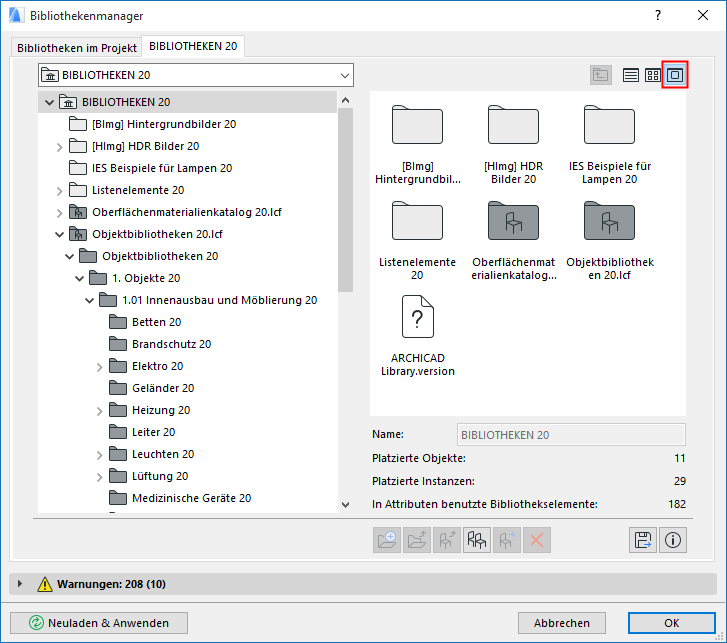Click Neuladen & Anwenden button
This screenshot has height=643, width=727.
tap(99, 623)
